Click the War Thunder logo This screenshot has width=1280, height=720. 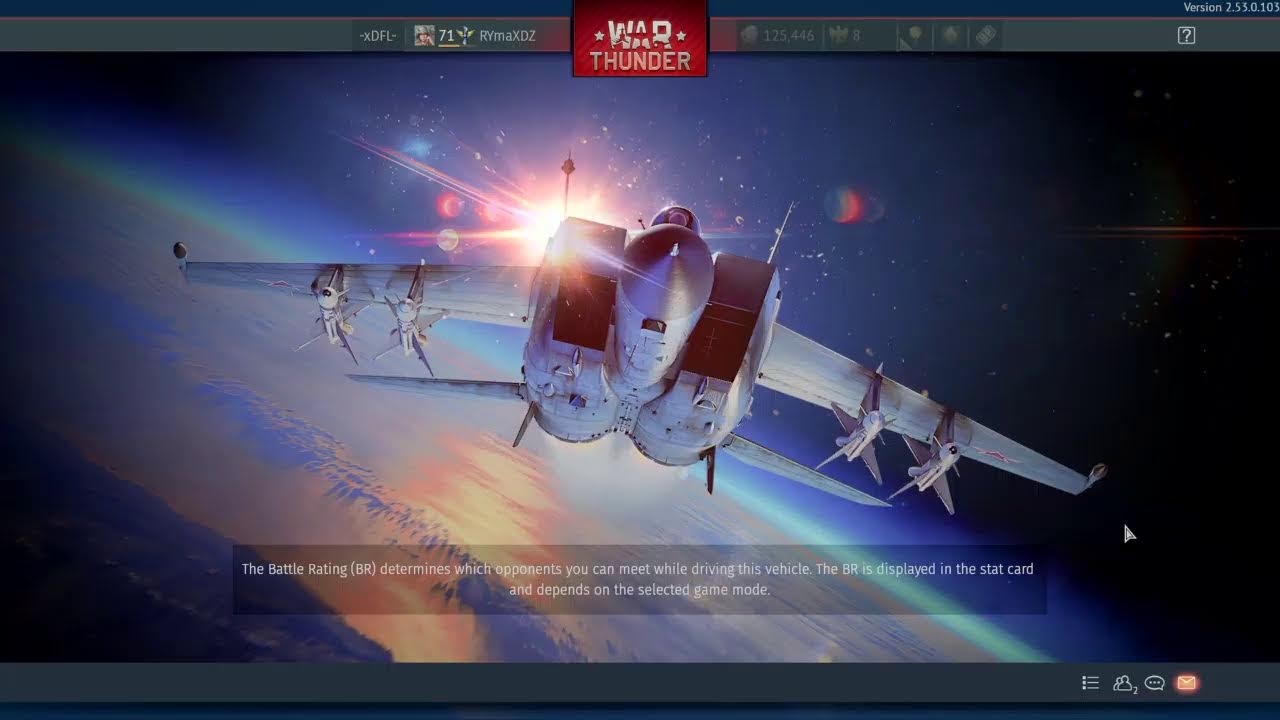pos(640,38)
